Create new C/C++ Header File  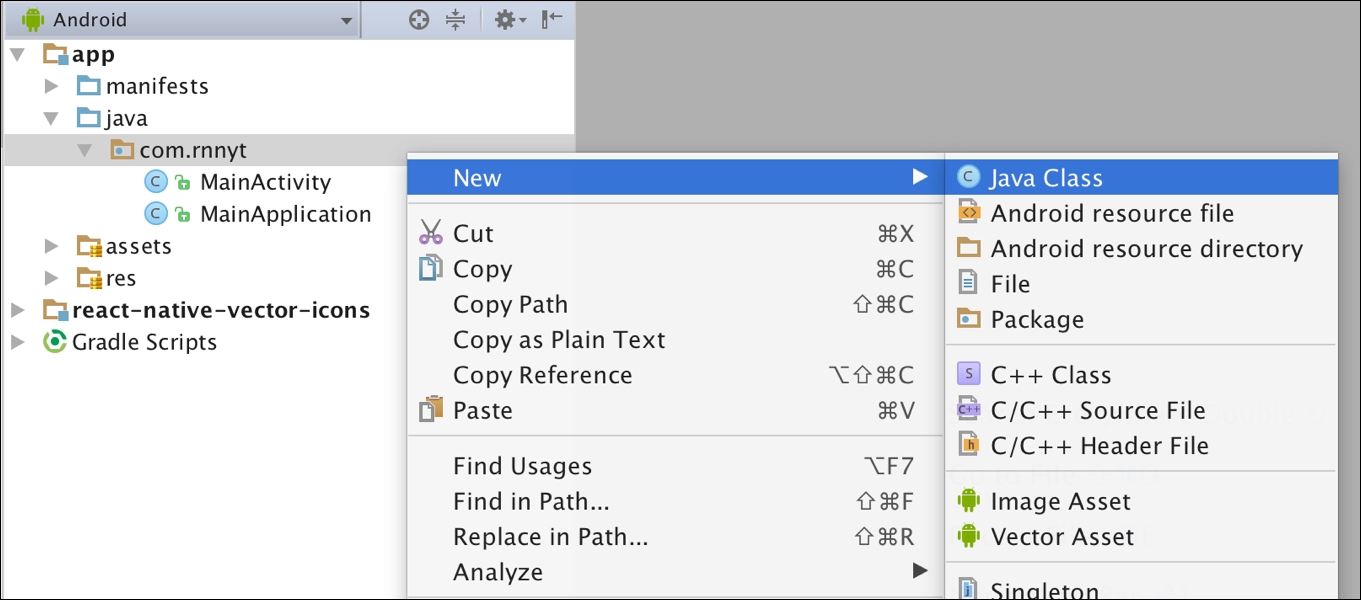coord(1141,446)
